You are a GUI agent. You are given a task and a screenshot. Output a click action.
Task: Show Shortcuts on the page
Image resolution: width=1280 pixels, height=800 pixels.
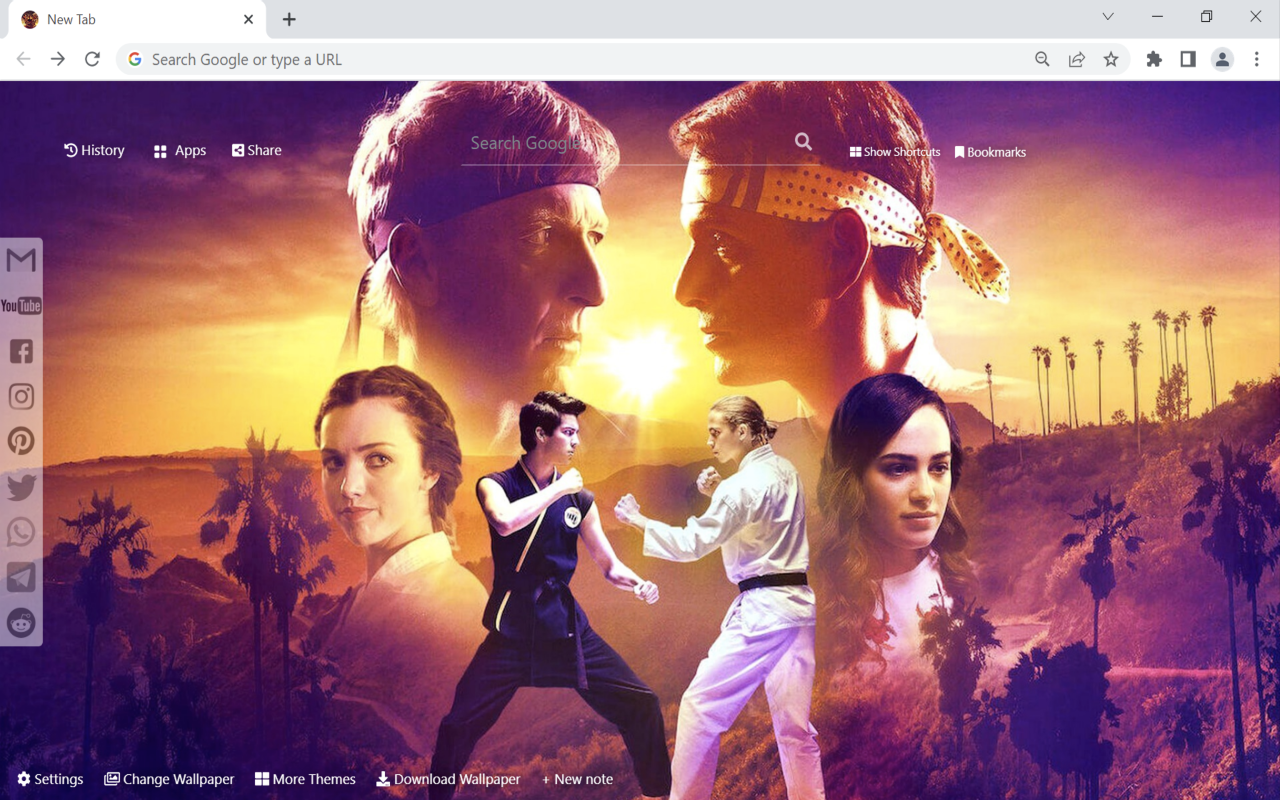[895, 152]
